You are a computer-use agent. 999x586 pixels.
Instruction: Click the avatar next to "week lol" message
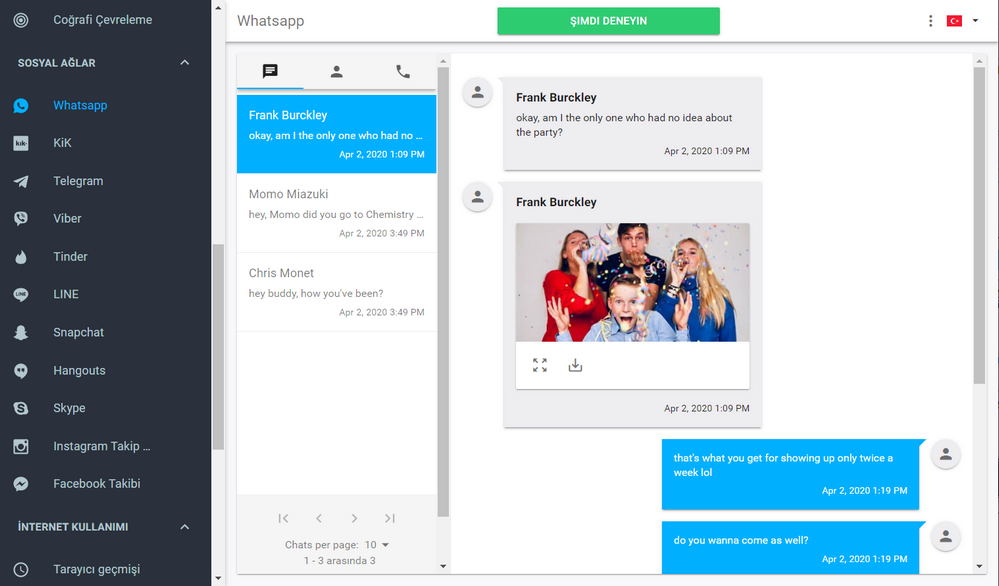click(x=945, y=455)
